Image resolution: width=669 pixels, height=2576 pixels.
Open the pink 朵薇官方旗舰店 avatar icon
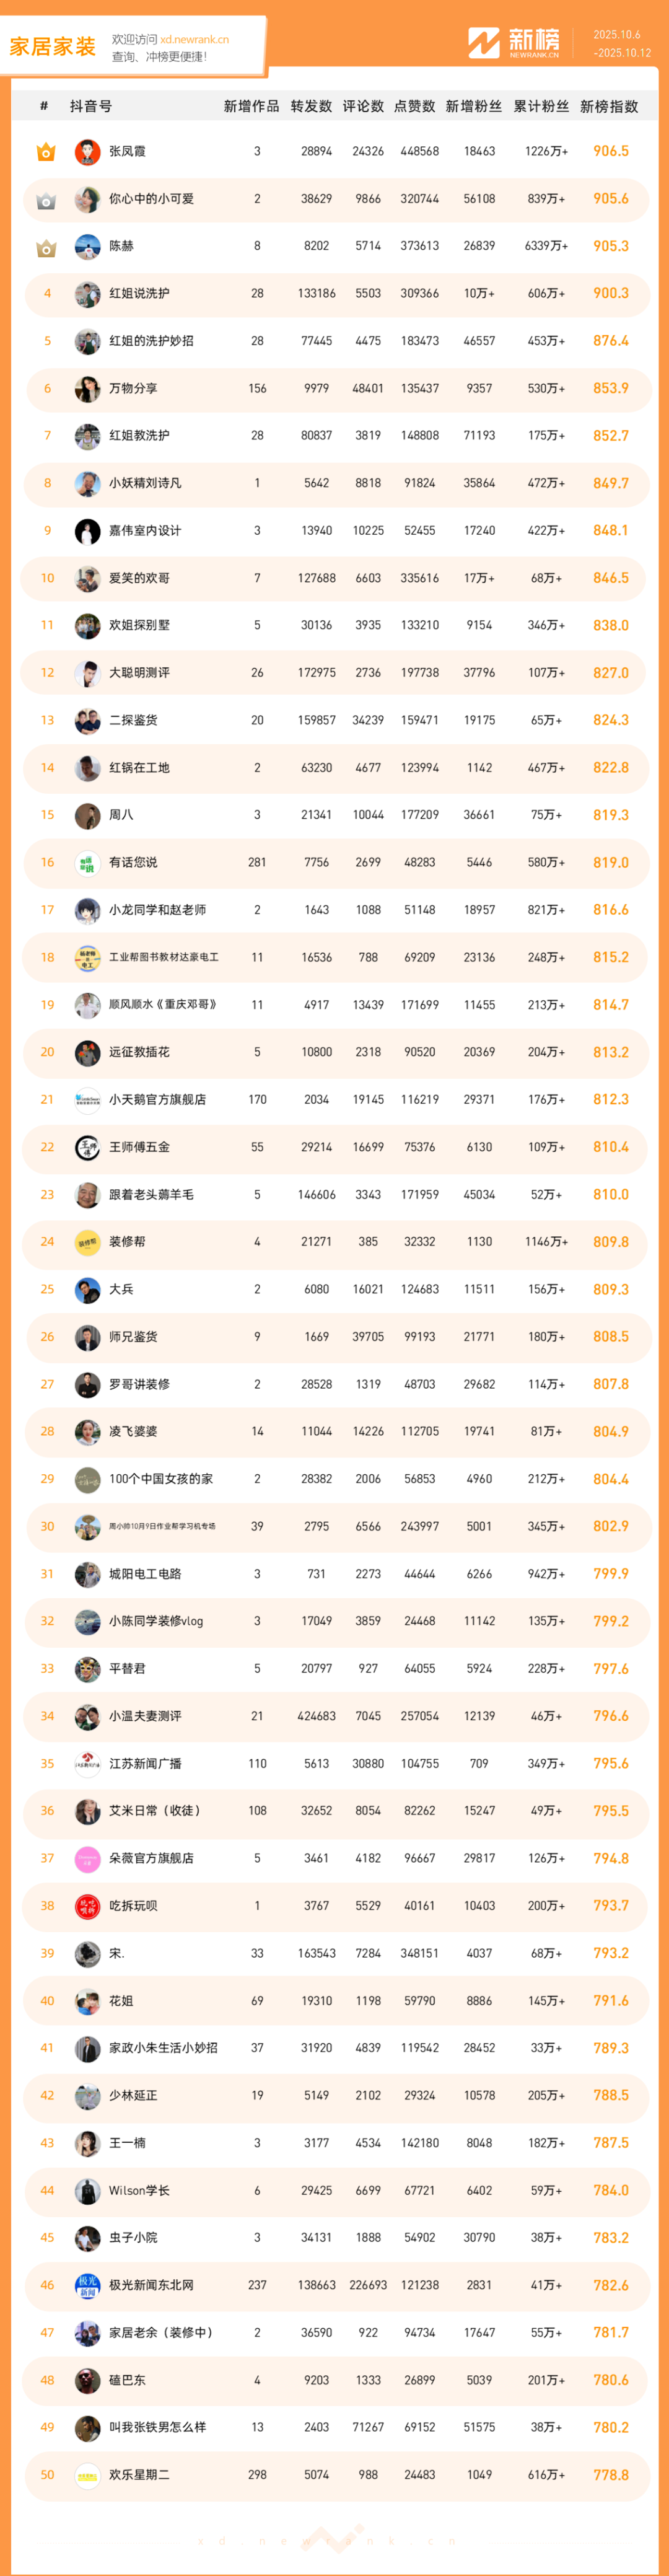(88, 1859)
